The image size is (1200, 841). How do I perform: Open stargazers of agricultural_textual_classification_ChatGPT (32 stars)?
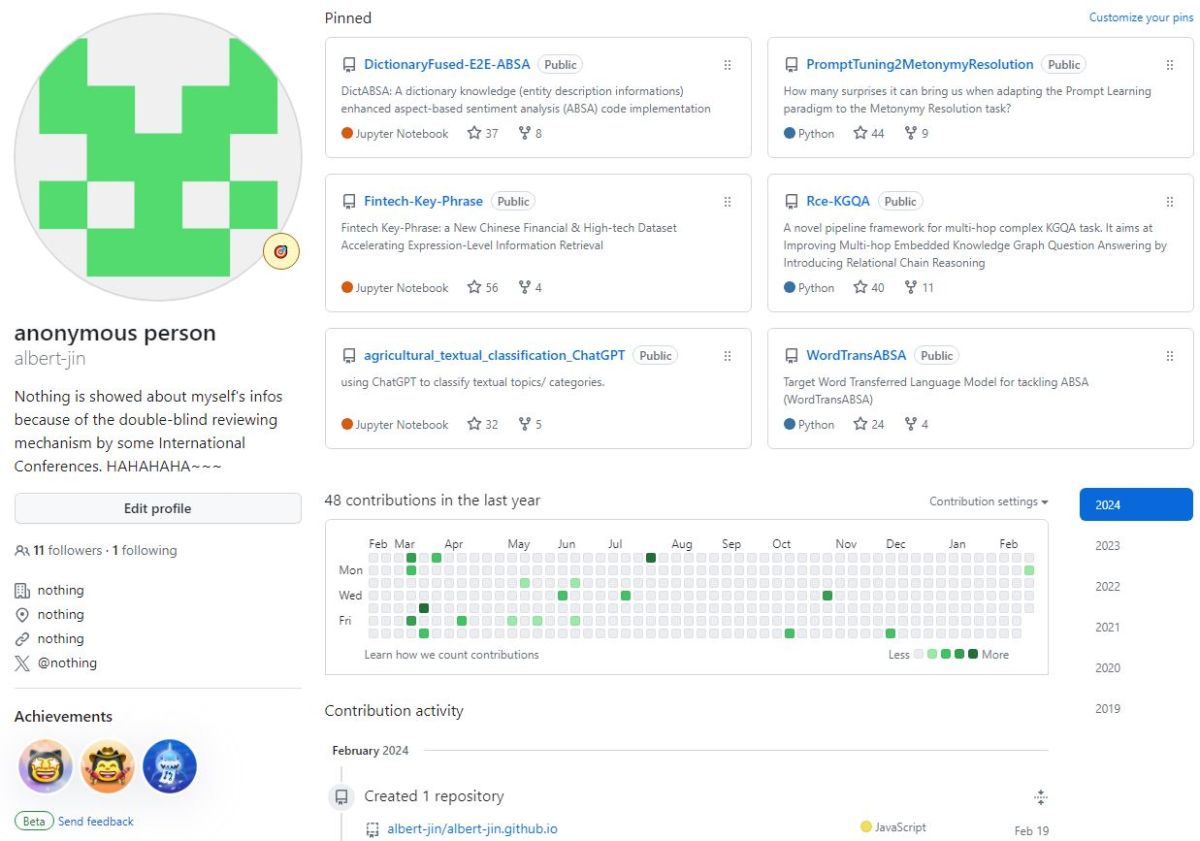(x=483, y=424)
